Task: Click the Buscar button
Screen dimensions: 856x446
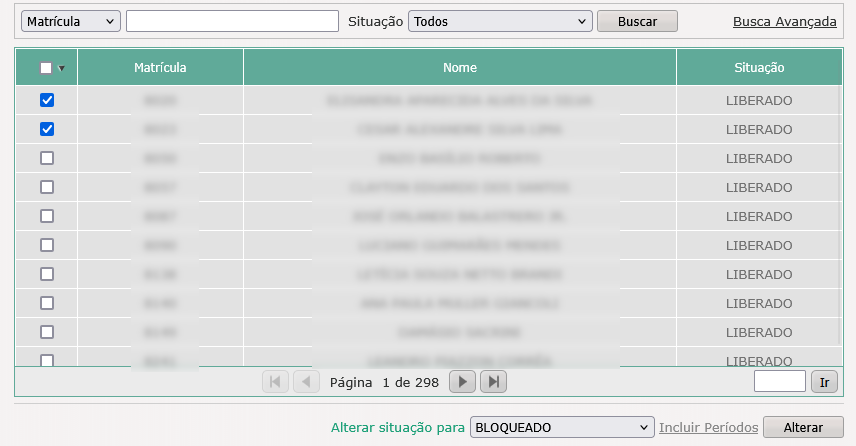Action: [x=637, y=21]
